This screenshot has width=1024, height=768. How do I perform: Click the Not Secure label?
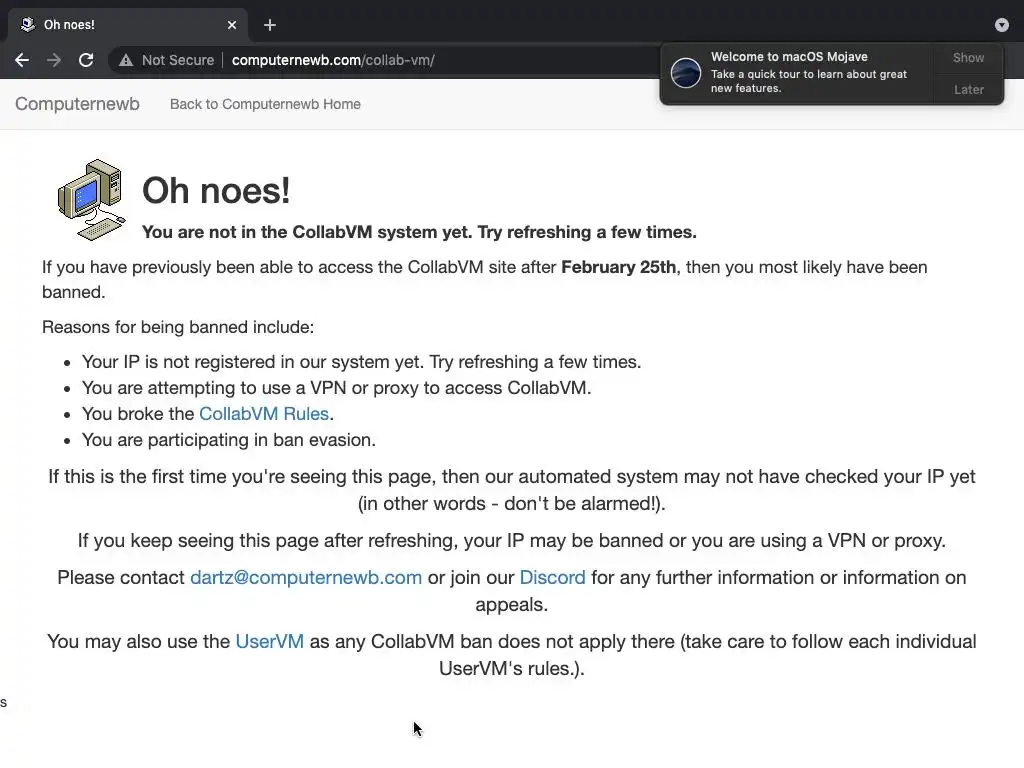pyautogui.click(x=178, y=60)
